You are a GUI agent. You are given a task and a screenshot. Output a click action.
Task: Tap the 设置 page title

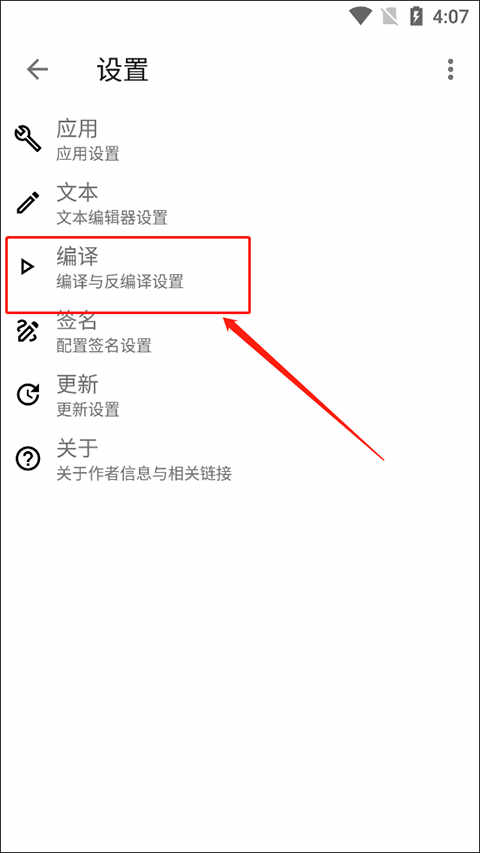(x=123, y=70)
